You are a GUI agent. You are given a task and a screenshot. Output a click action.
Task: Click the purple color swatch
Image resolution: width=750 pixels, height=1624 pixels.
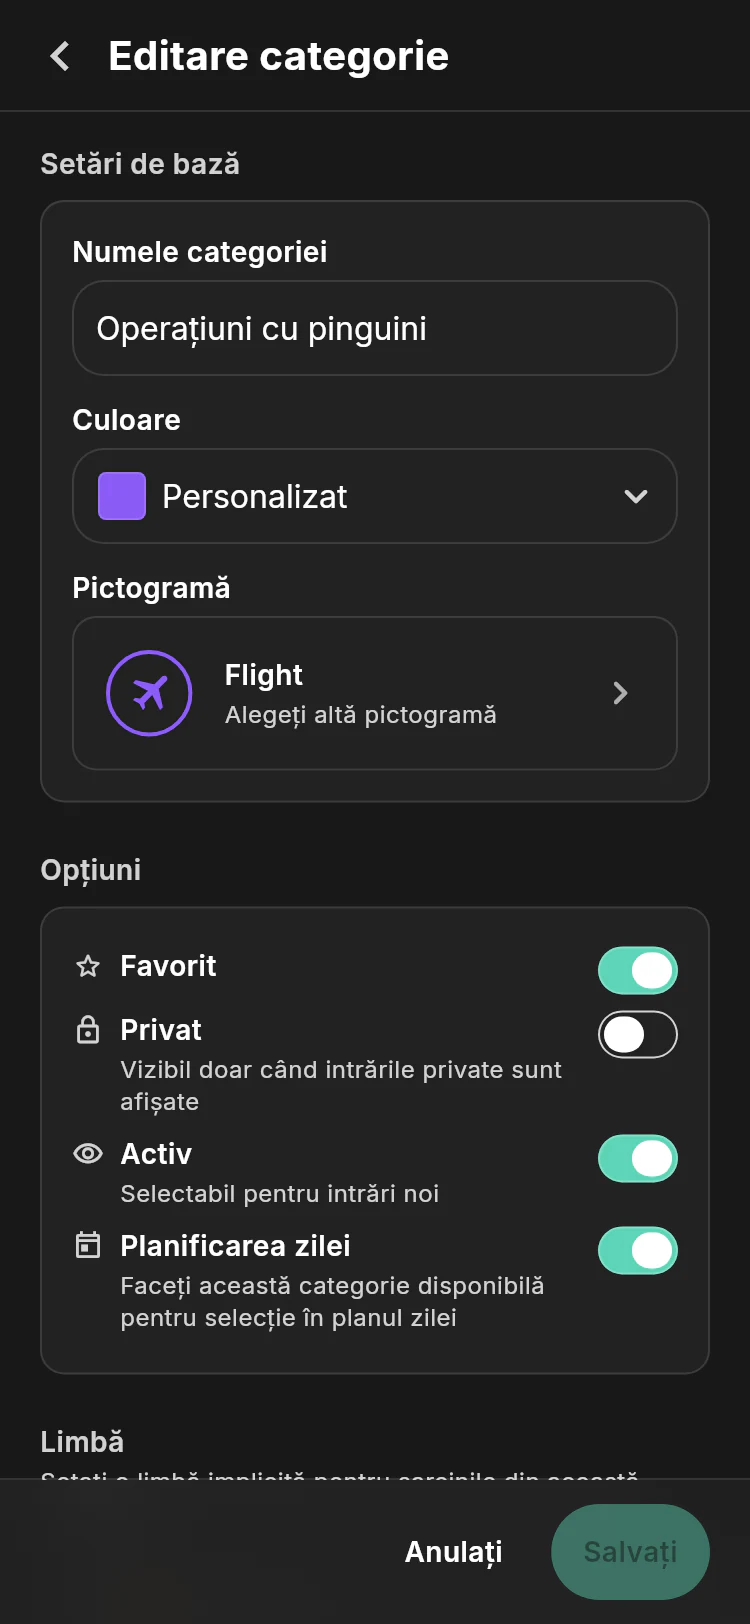pos(122,496)
